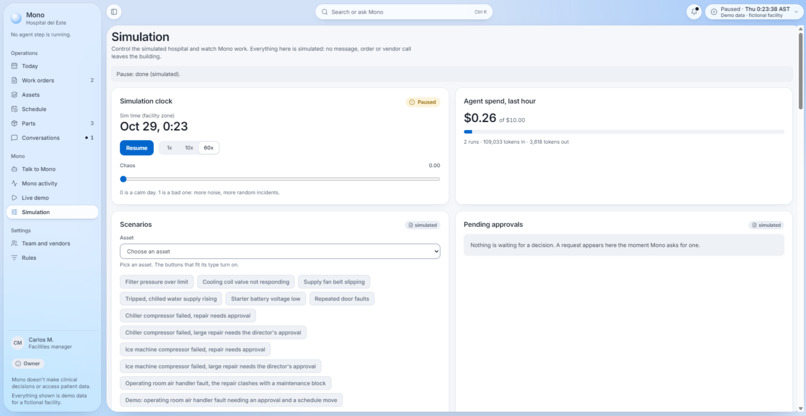Screen dimensions: 806x416
Task: Click the Chaos slider handle
Action: click(x=123, y=179)
